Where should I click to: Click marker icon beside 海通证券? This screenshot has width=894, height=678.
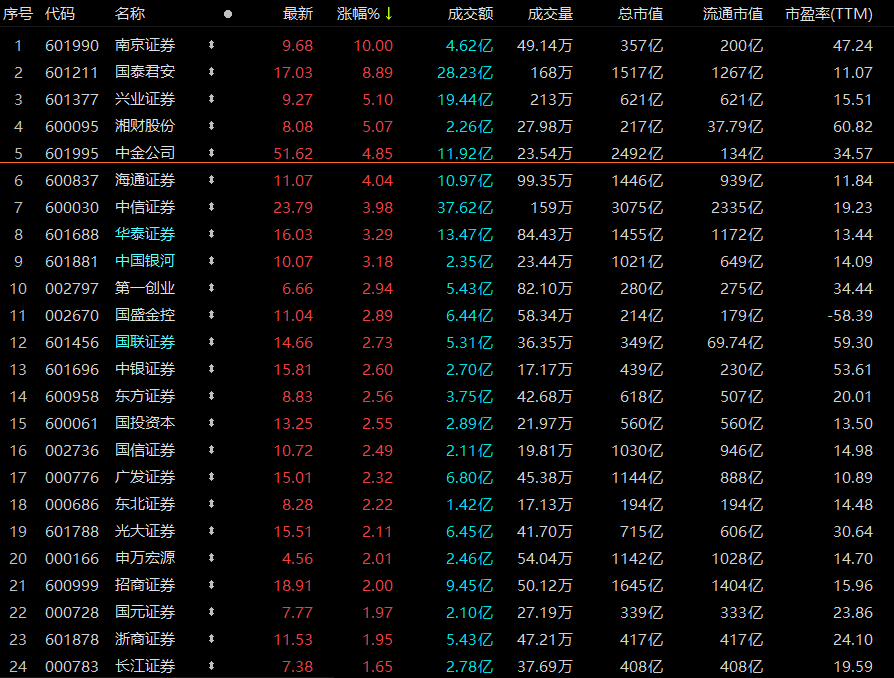212,180
